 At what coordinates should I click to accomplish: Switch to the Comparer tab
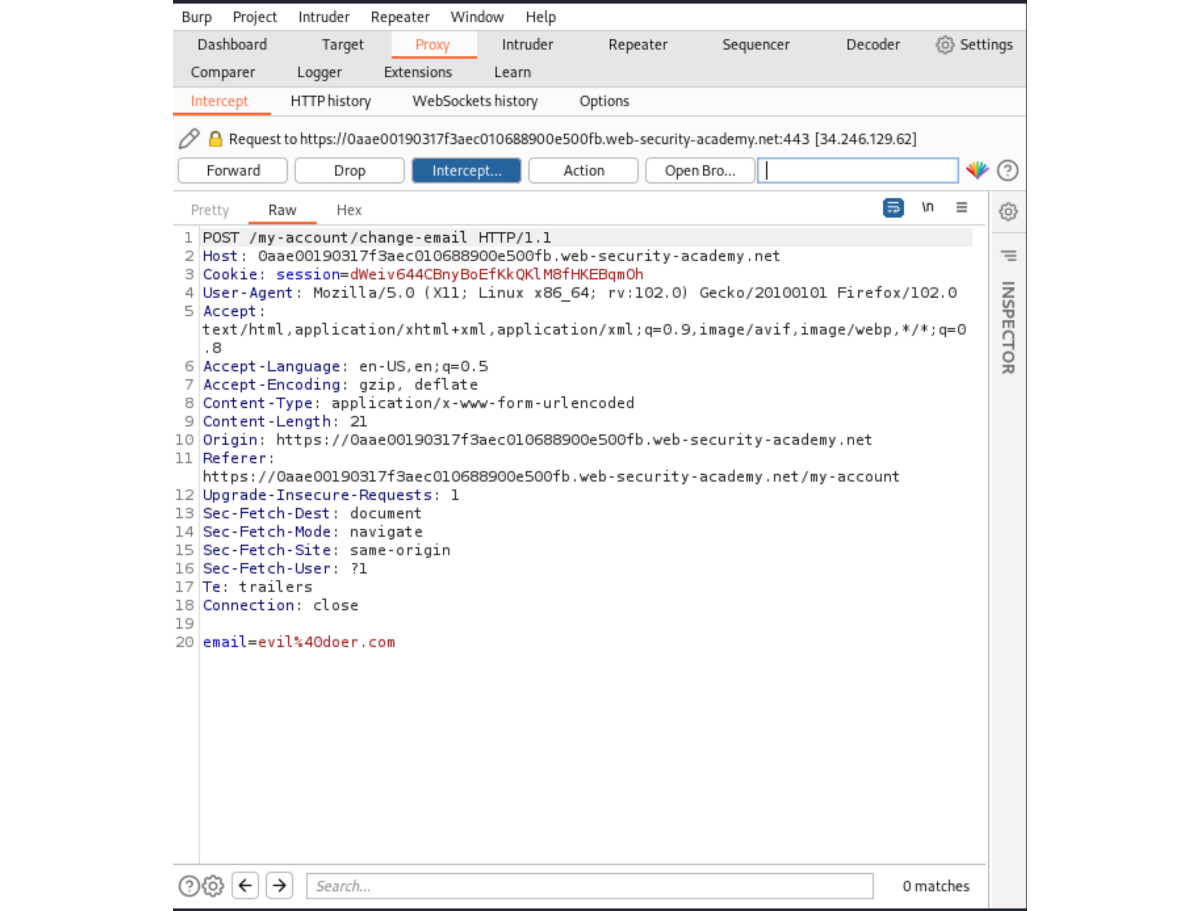(x=223, y=73)
